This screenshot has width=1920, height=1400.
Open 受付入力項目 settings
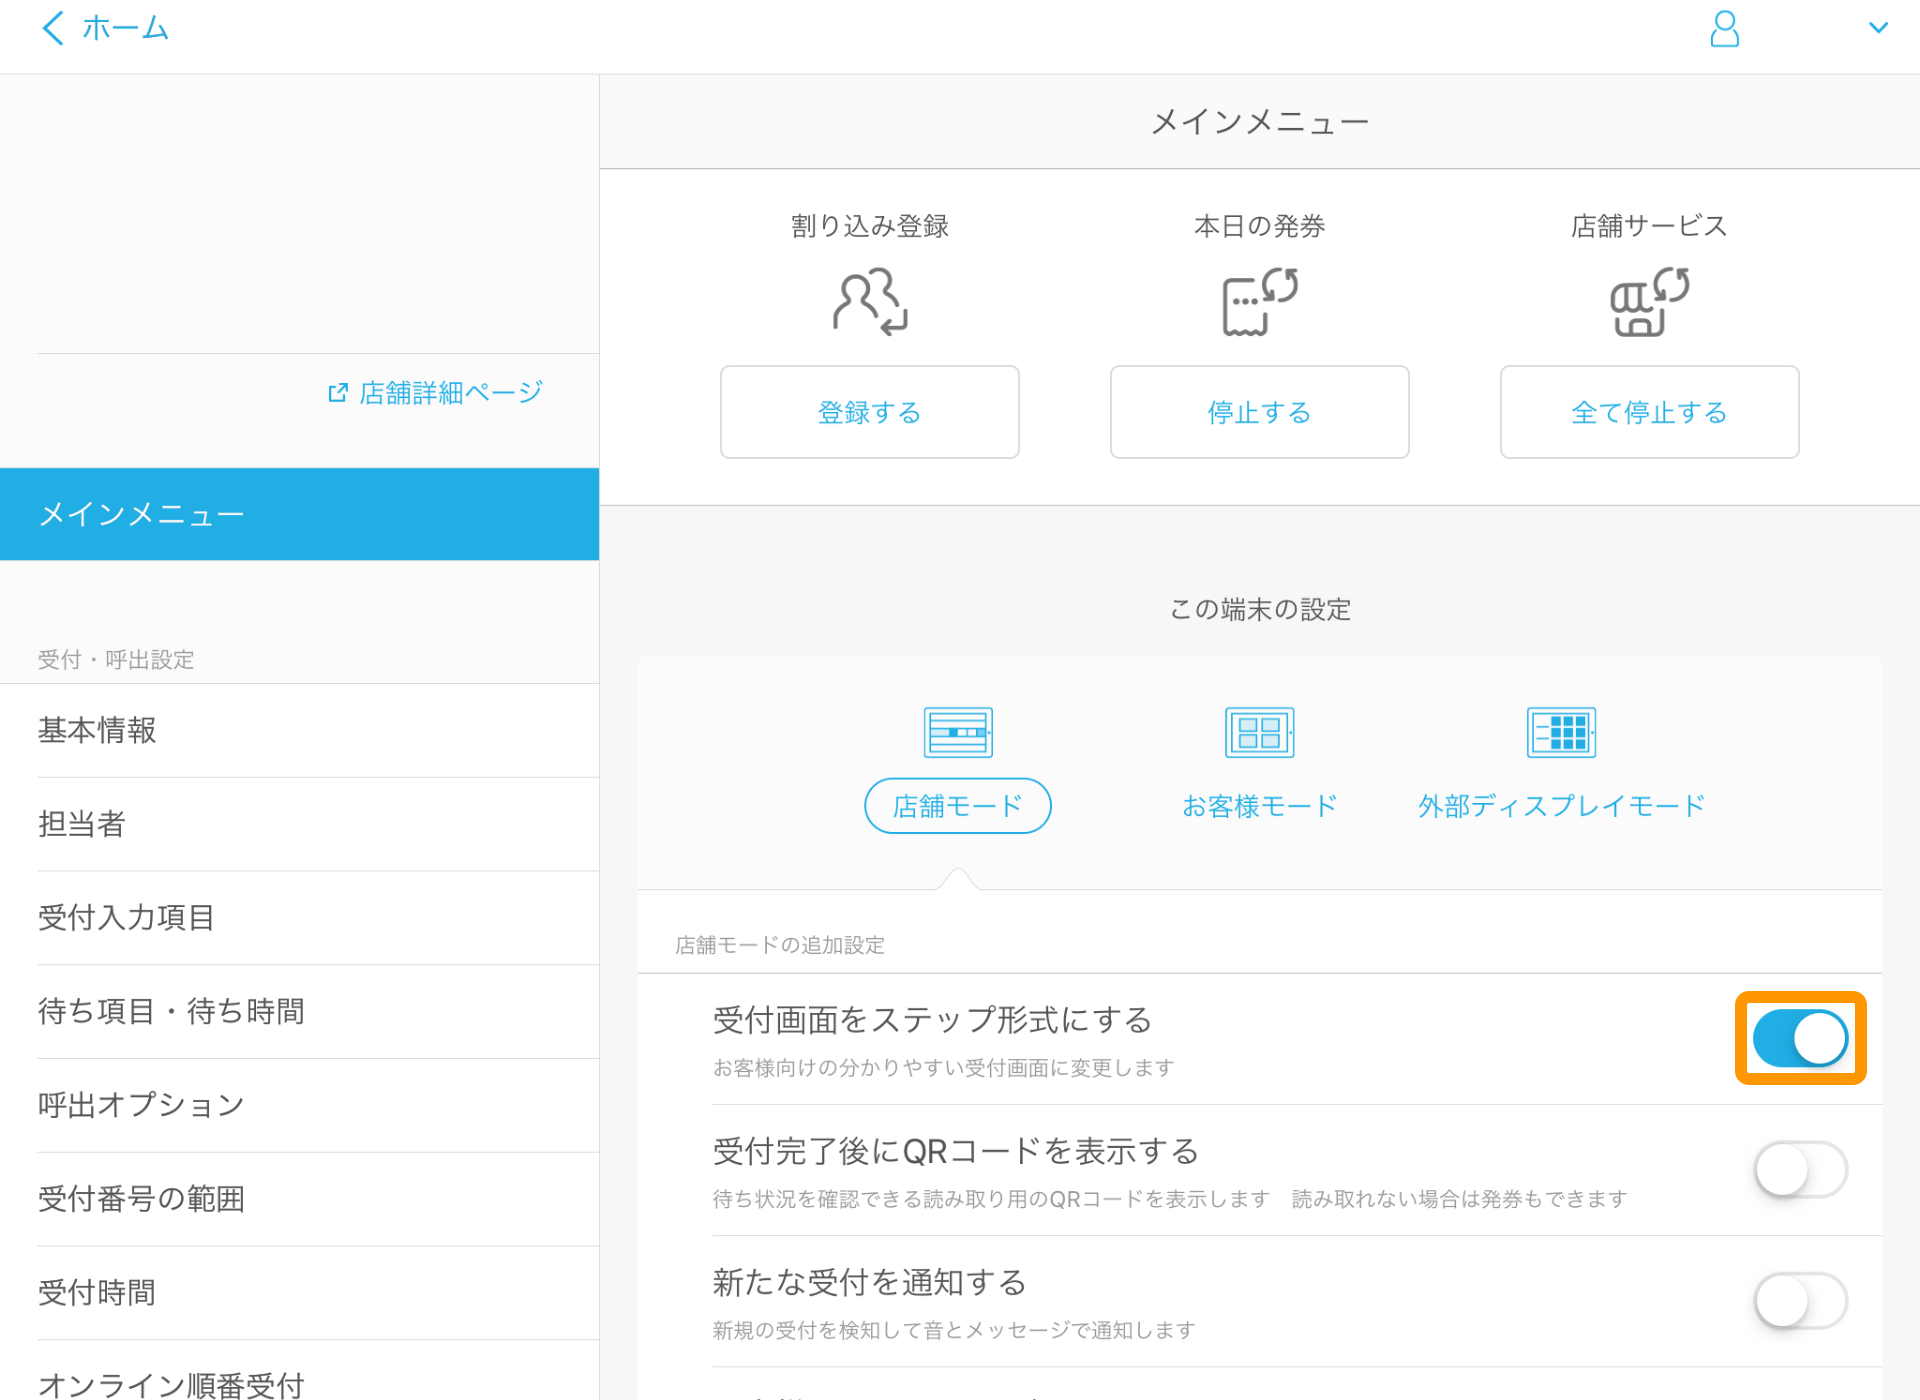coord(299,918)
